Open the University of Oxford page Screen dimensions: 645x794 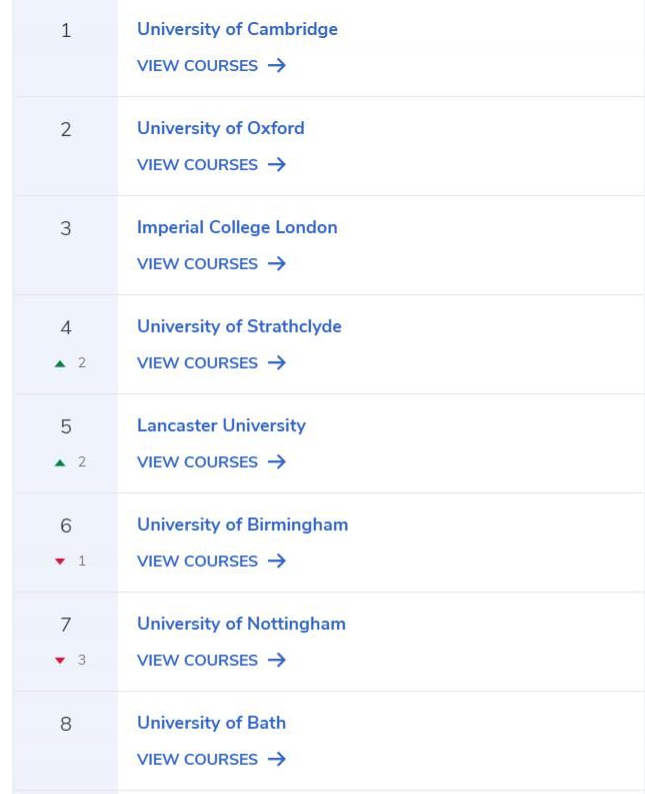(221, 129)
